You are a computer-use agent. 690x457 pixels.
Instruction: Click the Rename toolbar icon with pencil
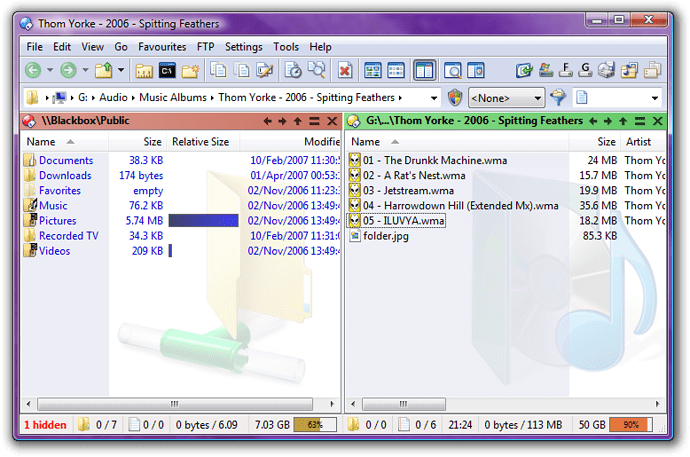264,70
